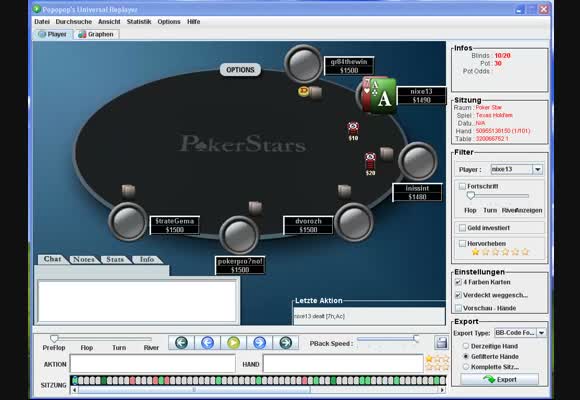Image resolution: width=580 pixels, height=400 pixels.
Task: Enable Vorschau - Hände checkbox
Action: click(458, 308)
